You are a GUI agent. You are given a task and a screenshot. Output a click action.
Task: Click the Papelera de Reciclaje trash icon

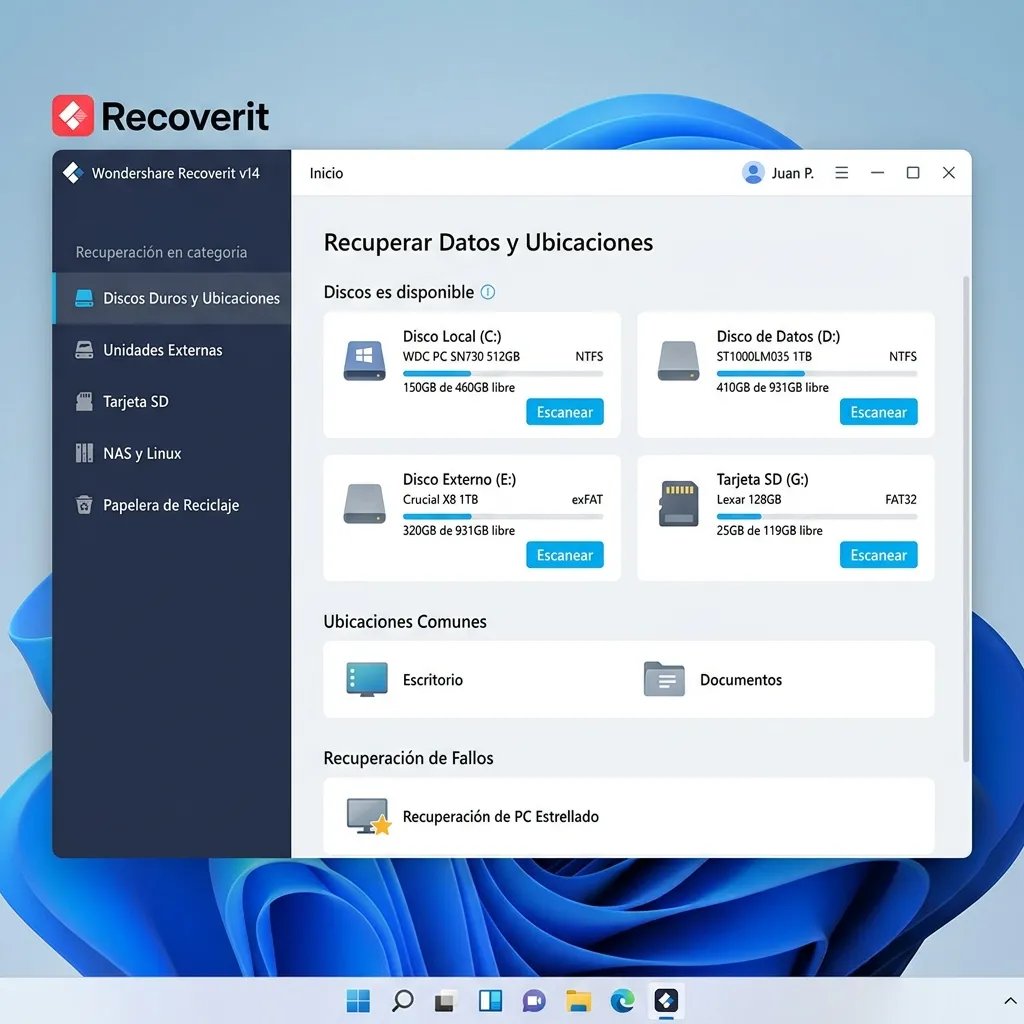tap(84, 505)
